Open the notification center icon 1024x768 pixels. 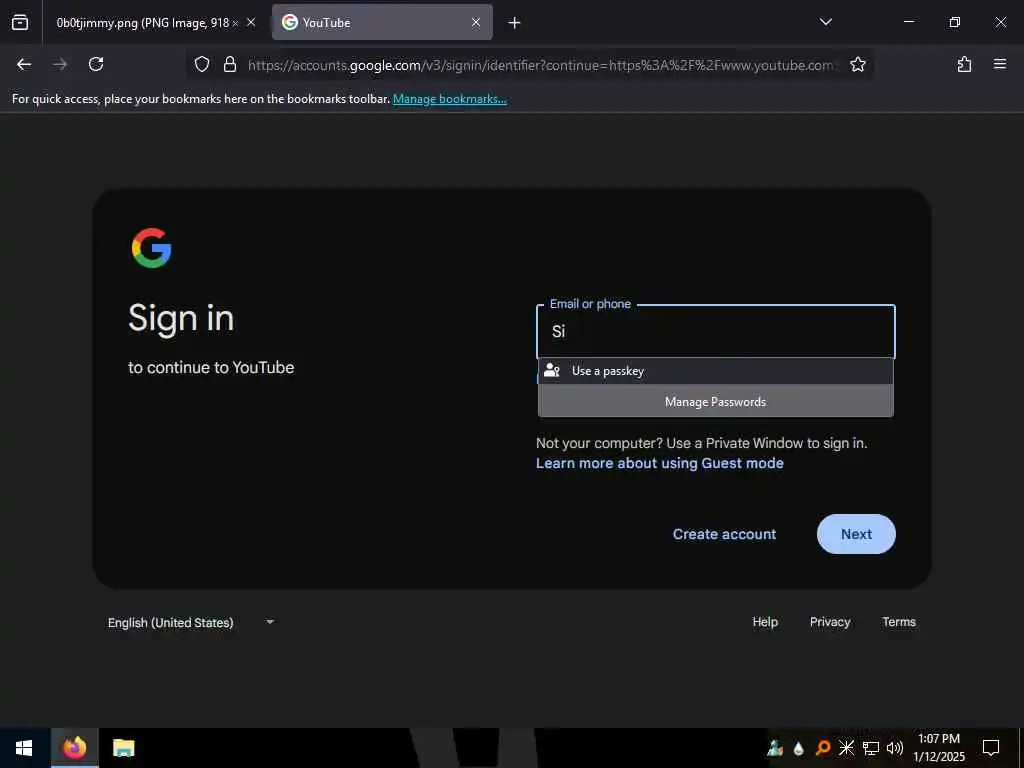pyautogui.click(x=991, y=748)
